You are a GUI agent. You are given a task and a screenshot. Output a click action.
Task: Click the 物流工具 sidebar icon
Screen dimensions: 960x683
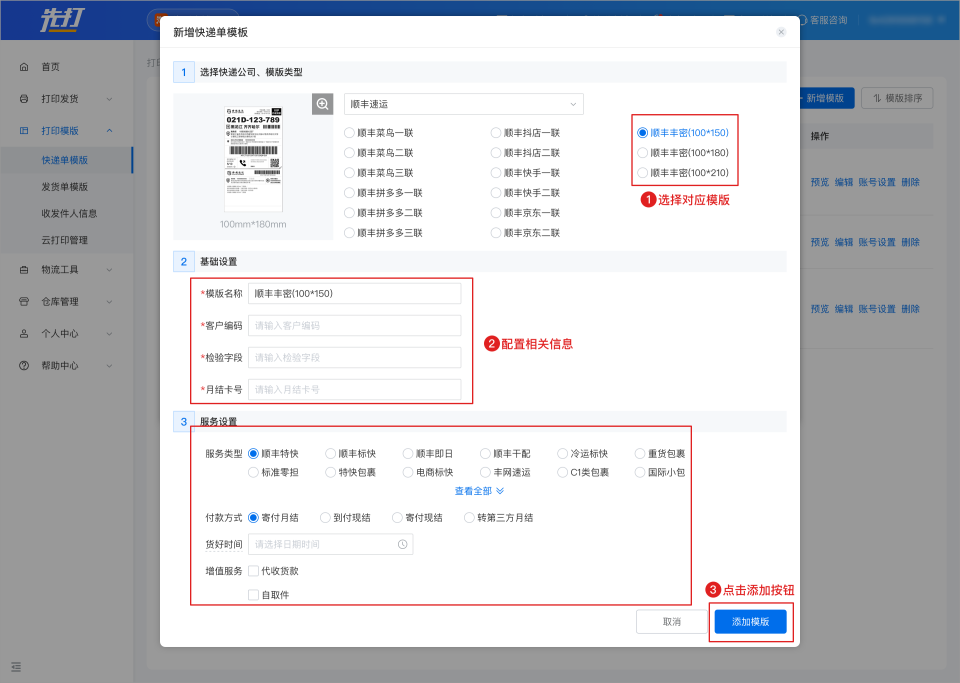coord(24,270)
